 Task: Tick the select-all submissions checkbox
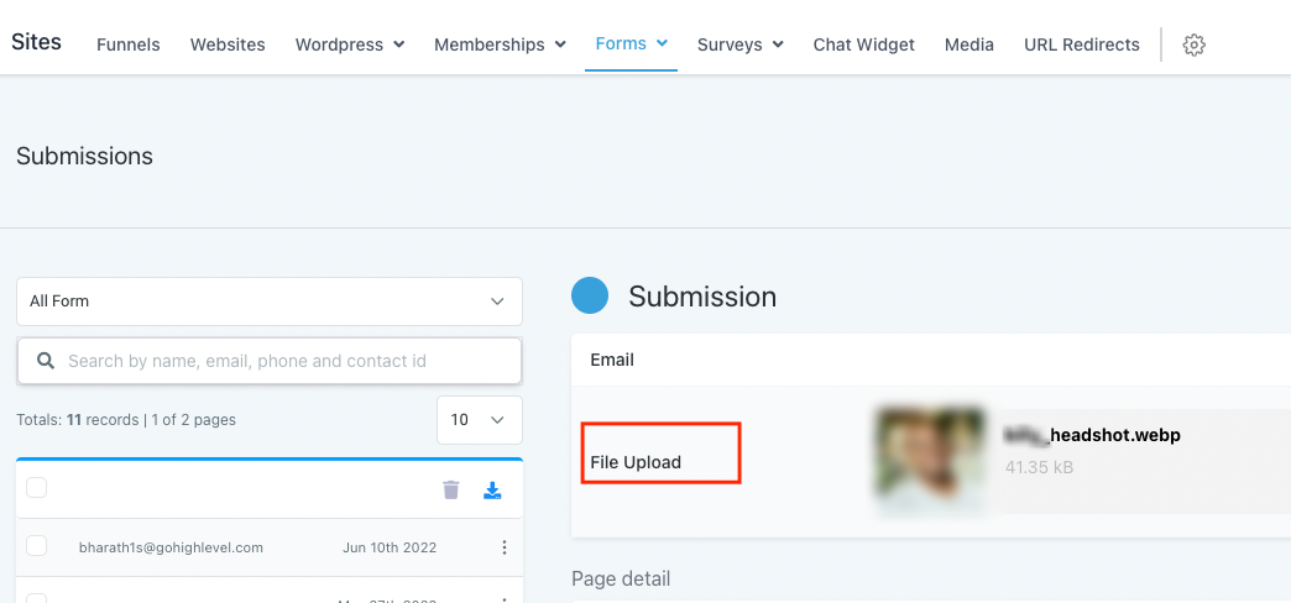[x=37, y=488]
